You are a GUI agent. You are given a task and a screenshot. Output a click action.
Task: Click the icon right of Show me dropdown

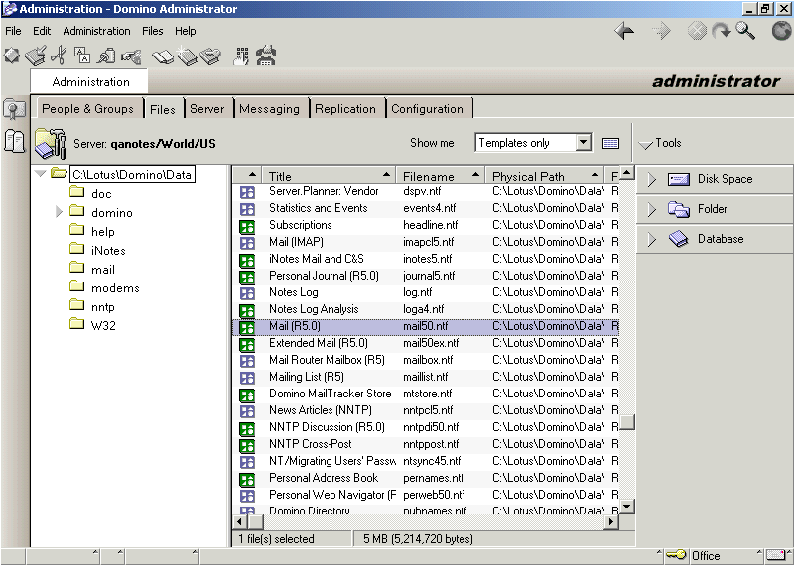(x=611, y=143)
